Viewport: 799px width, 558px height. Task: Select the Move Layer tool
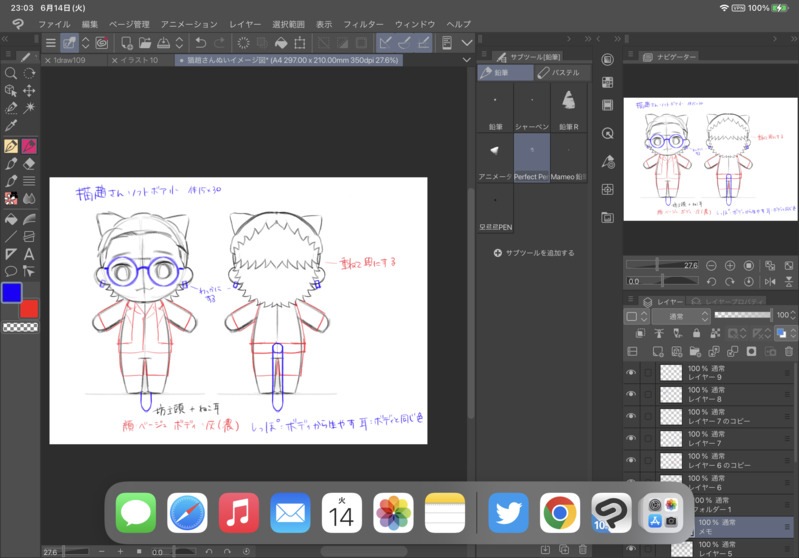coord(29,91)
